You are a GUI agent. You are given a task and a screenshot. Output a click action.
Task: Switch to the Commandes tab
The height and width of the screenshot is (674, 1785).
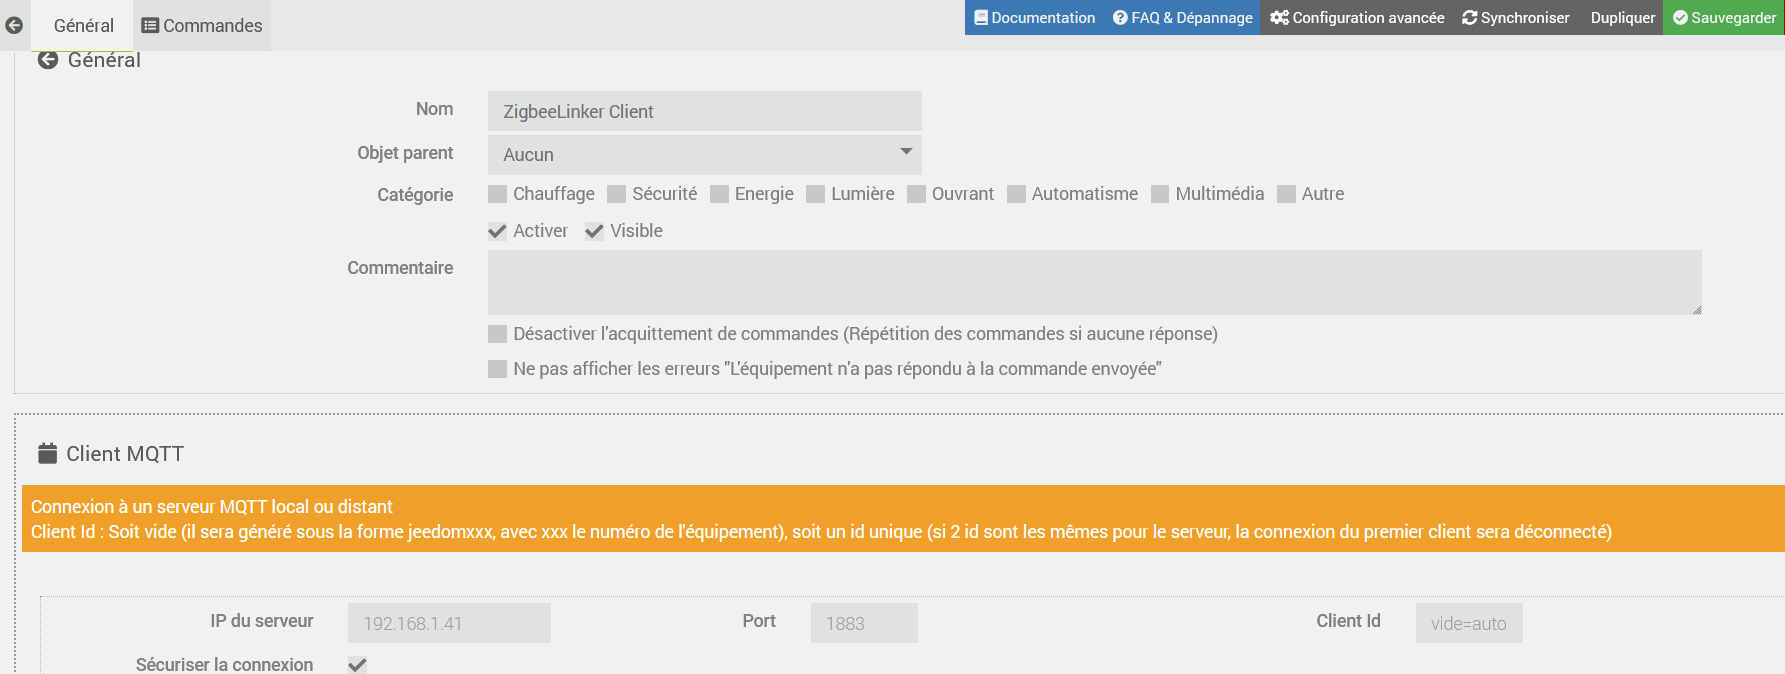202,26
